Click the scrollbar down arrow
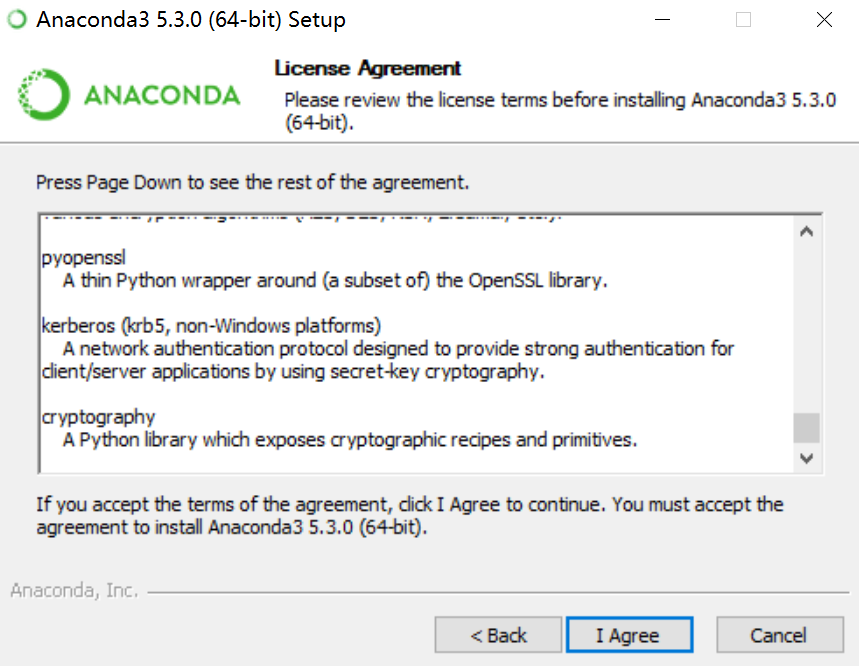This screenshot has height=666, width=859. (806, 458)
